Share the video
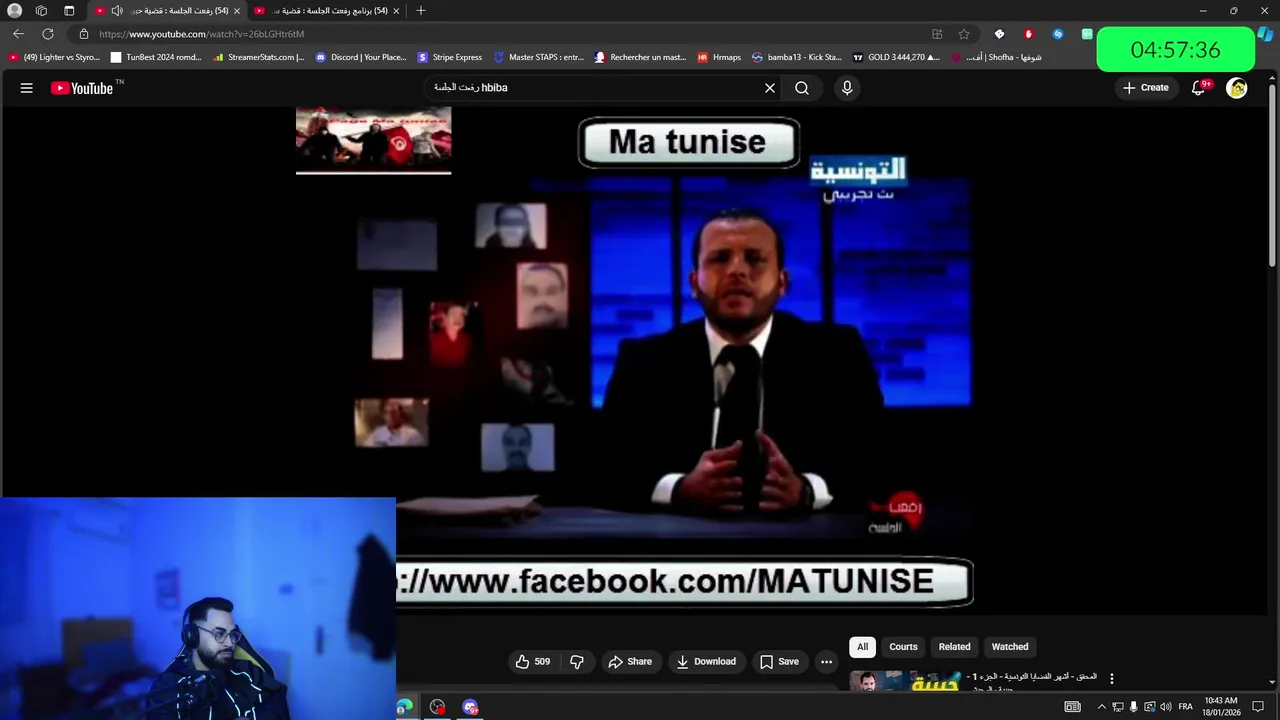Screen dimensions: 1280x720 coord(630,662)
